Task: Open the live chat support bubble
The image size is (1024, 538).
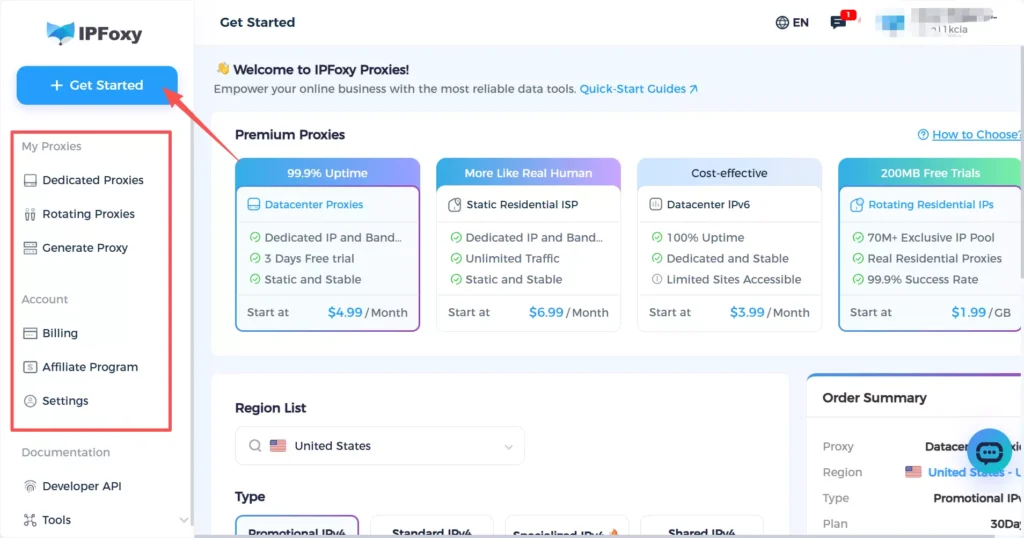Action: coord(989,453)
